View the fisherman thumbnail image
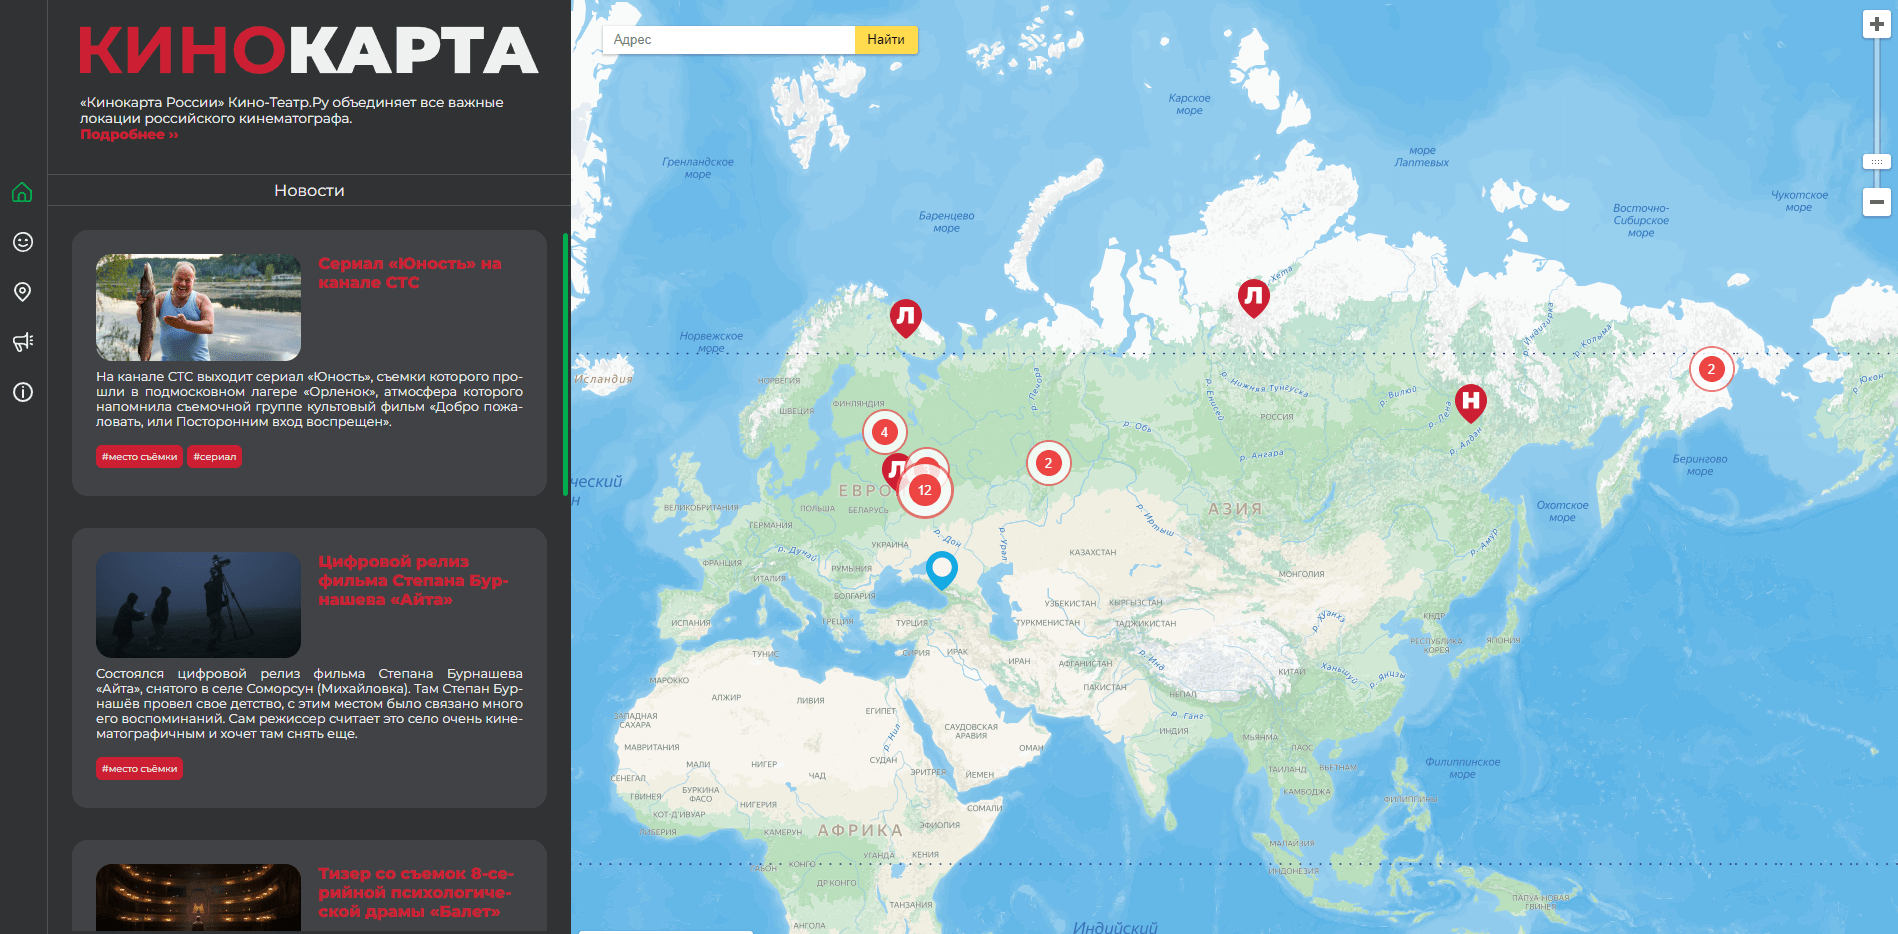Viewport: 1898px width, 934px height. click(x=198, y=307)
